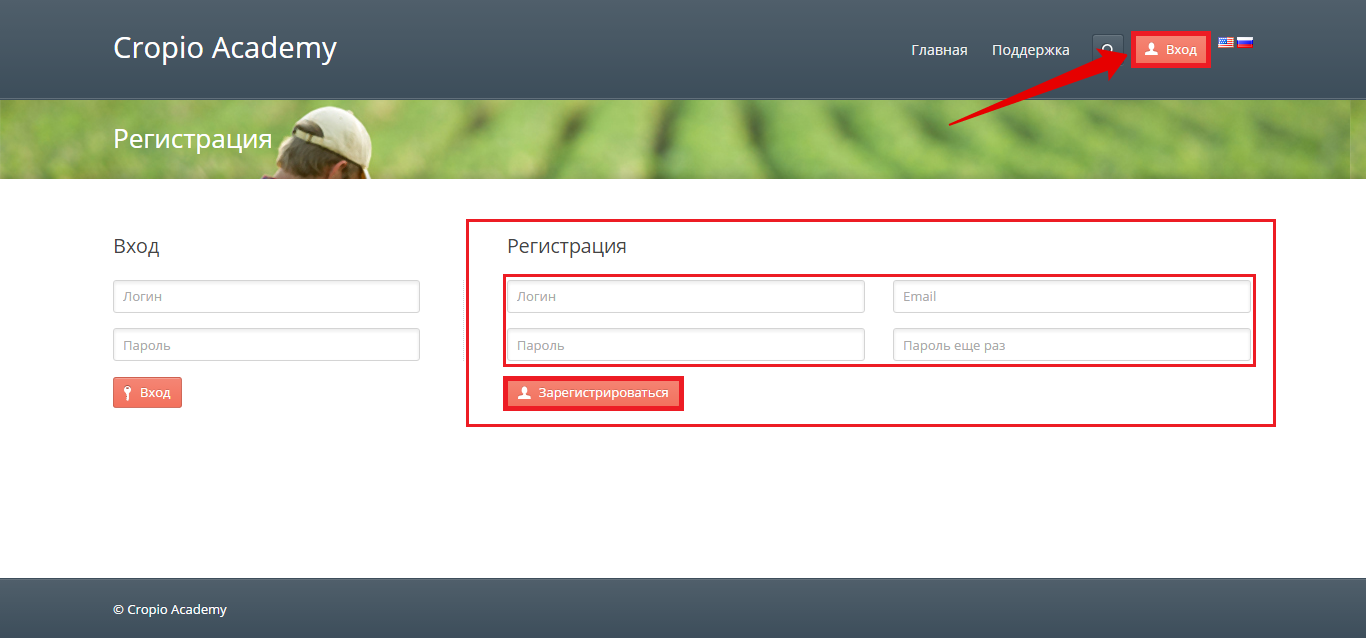This screenshot has width=1366, height=638.
Task: Click the Регистрация title in the banner
Action: pyautogui.click(x=192, y=139)
